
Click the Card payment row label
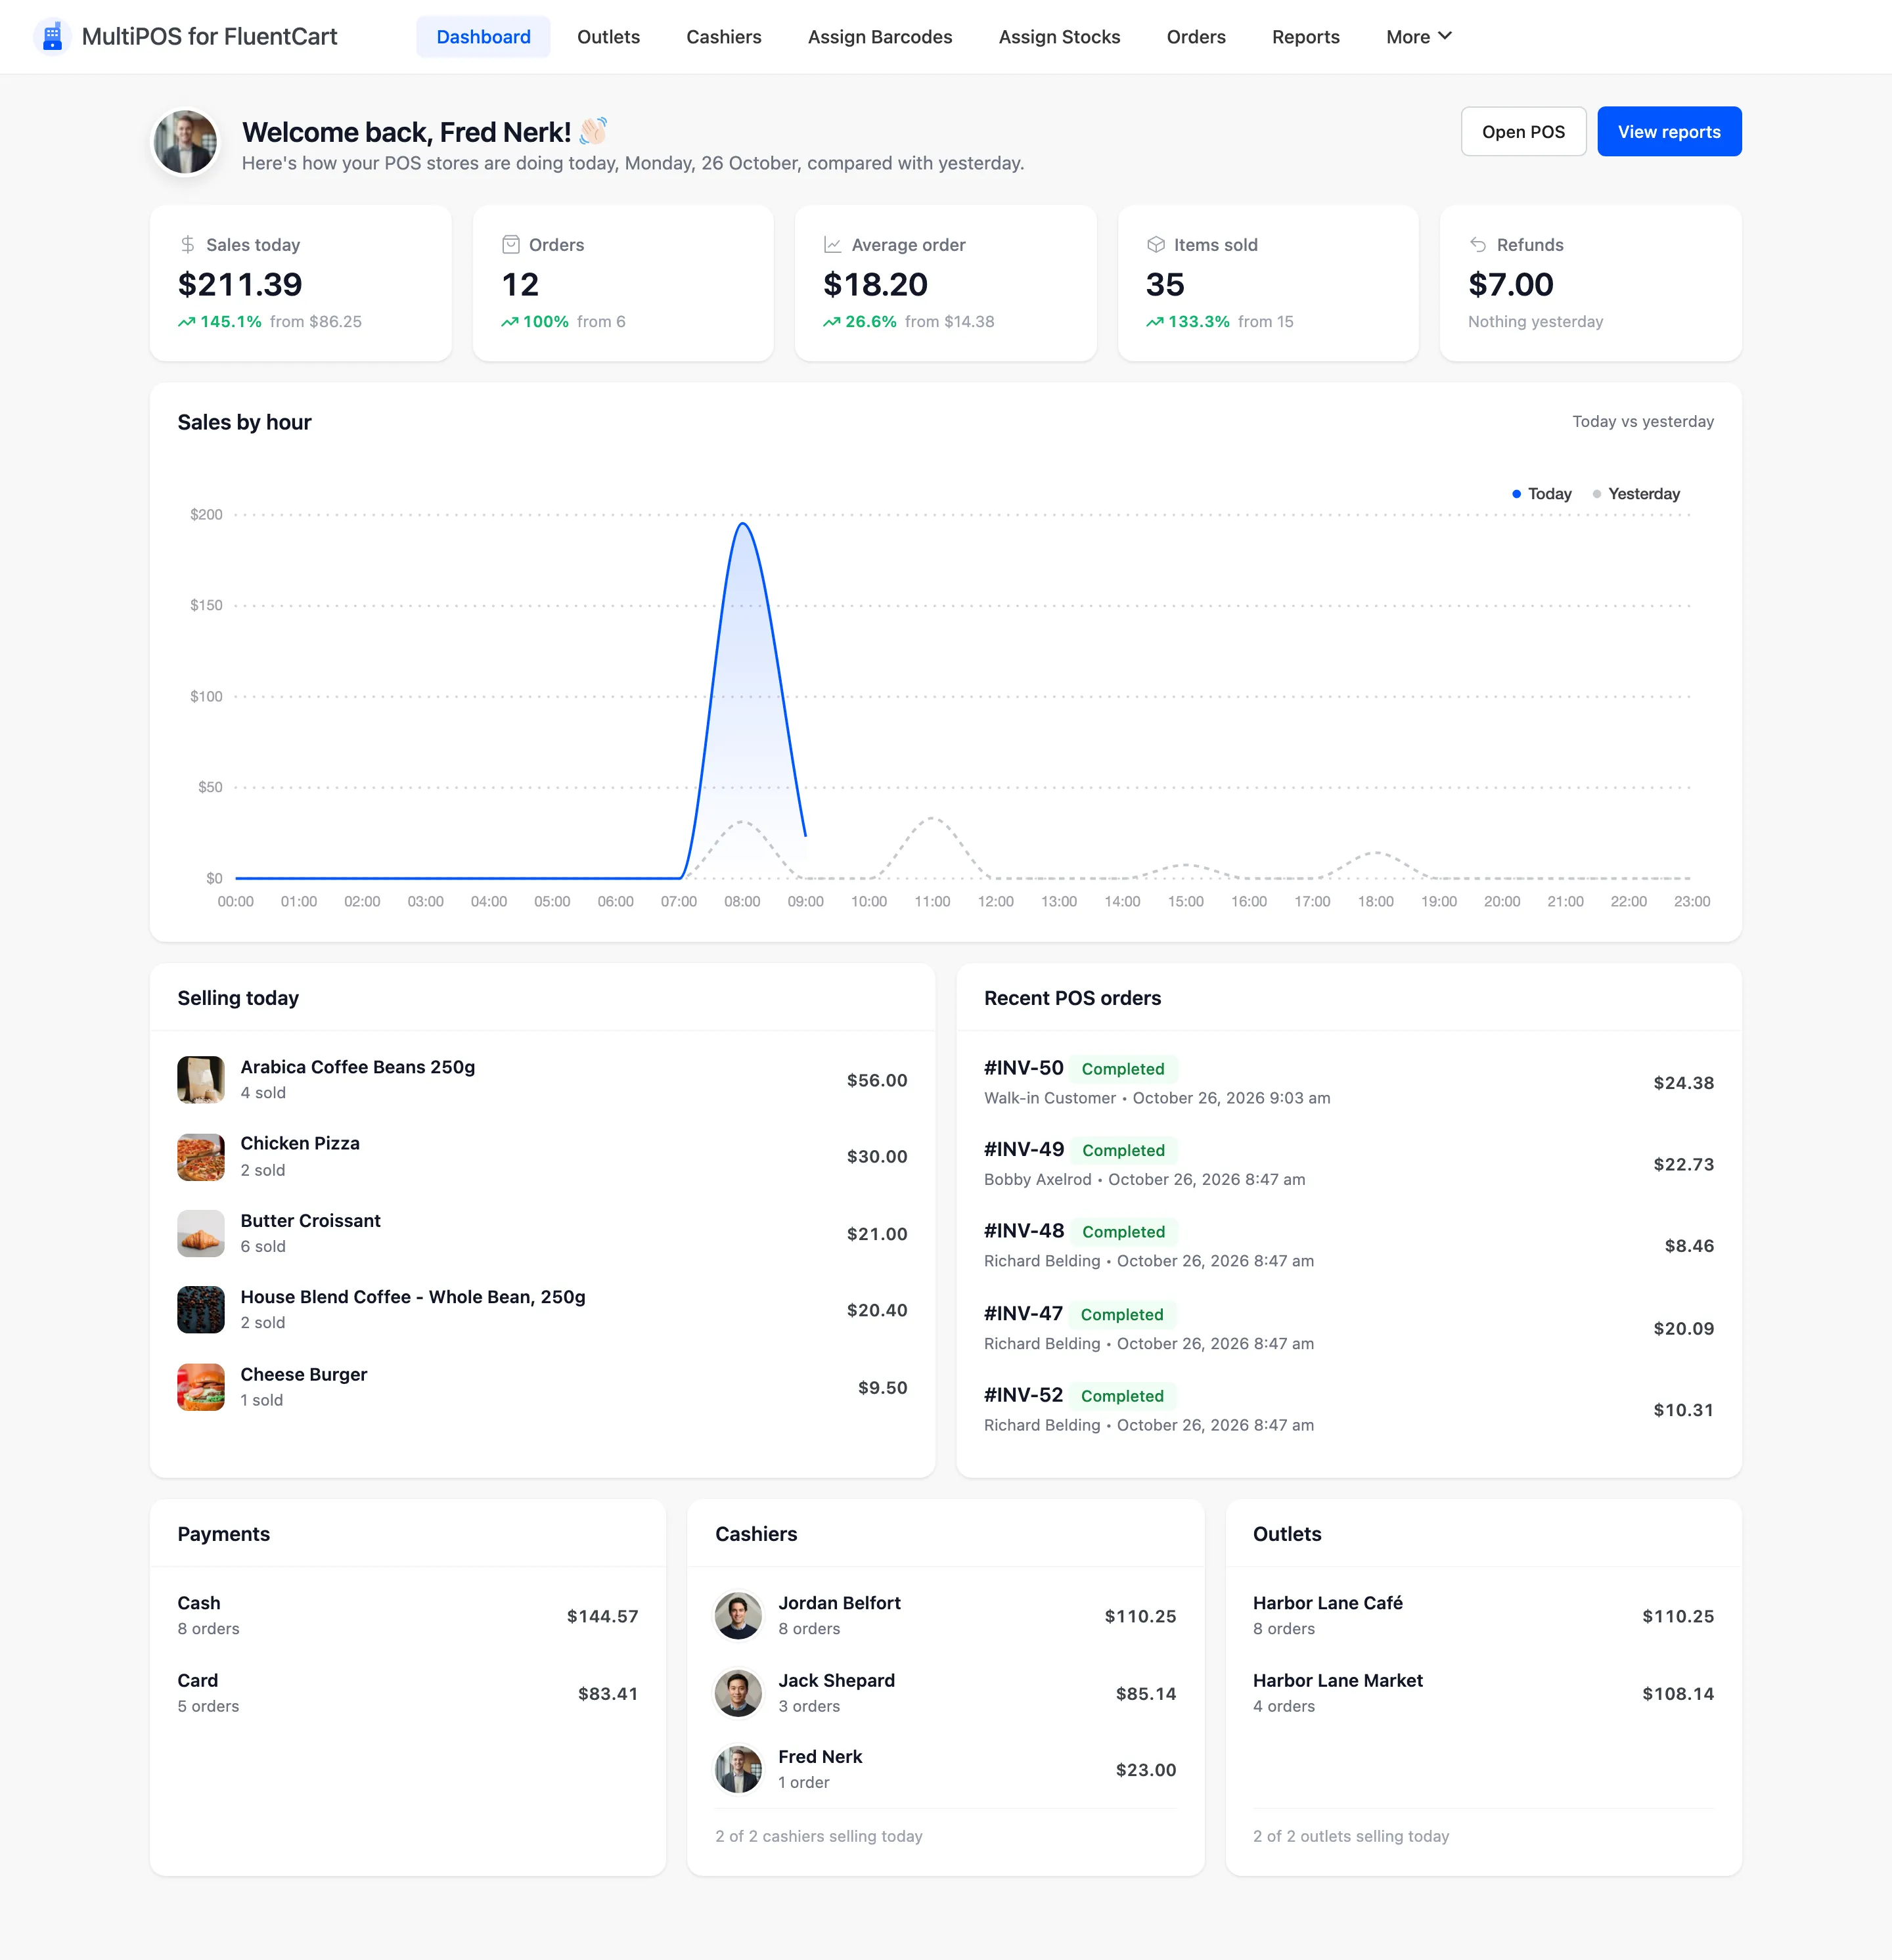(x=198, y=1681)
